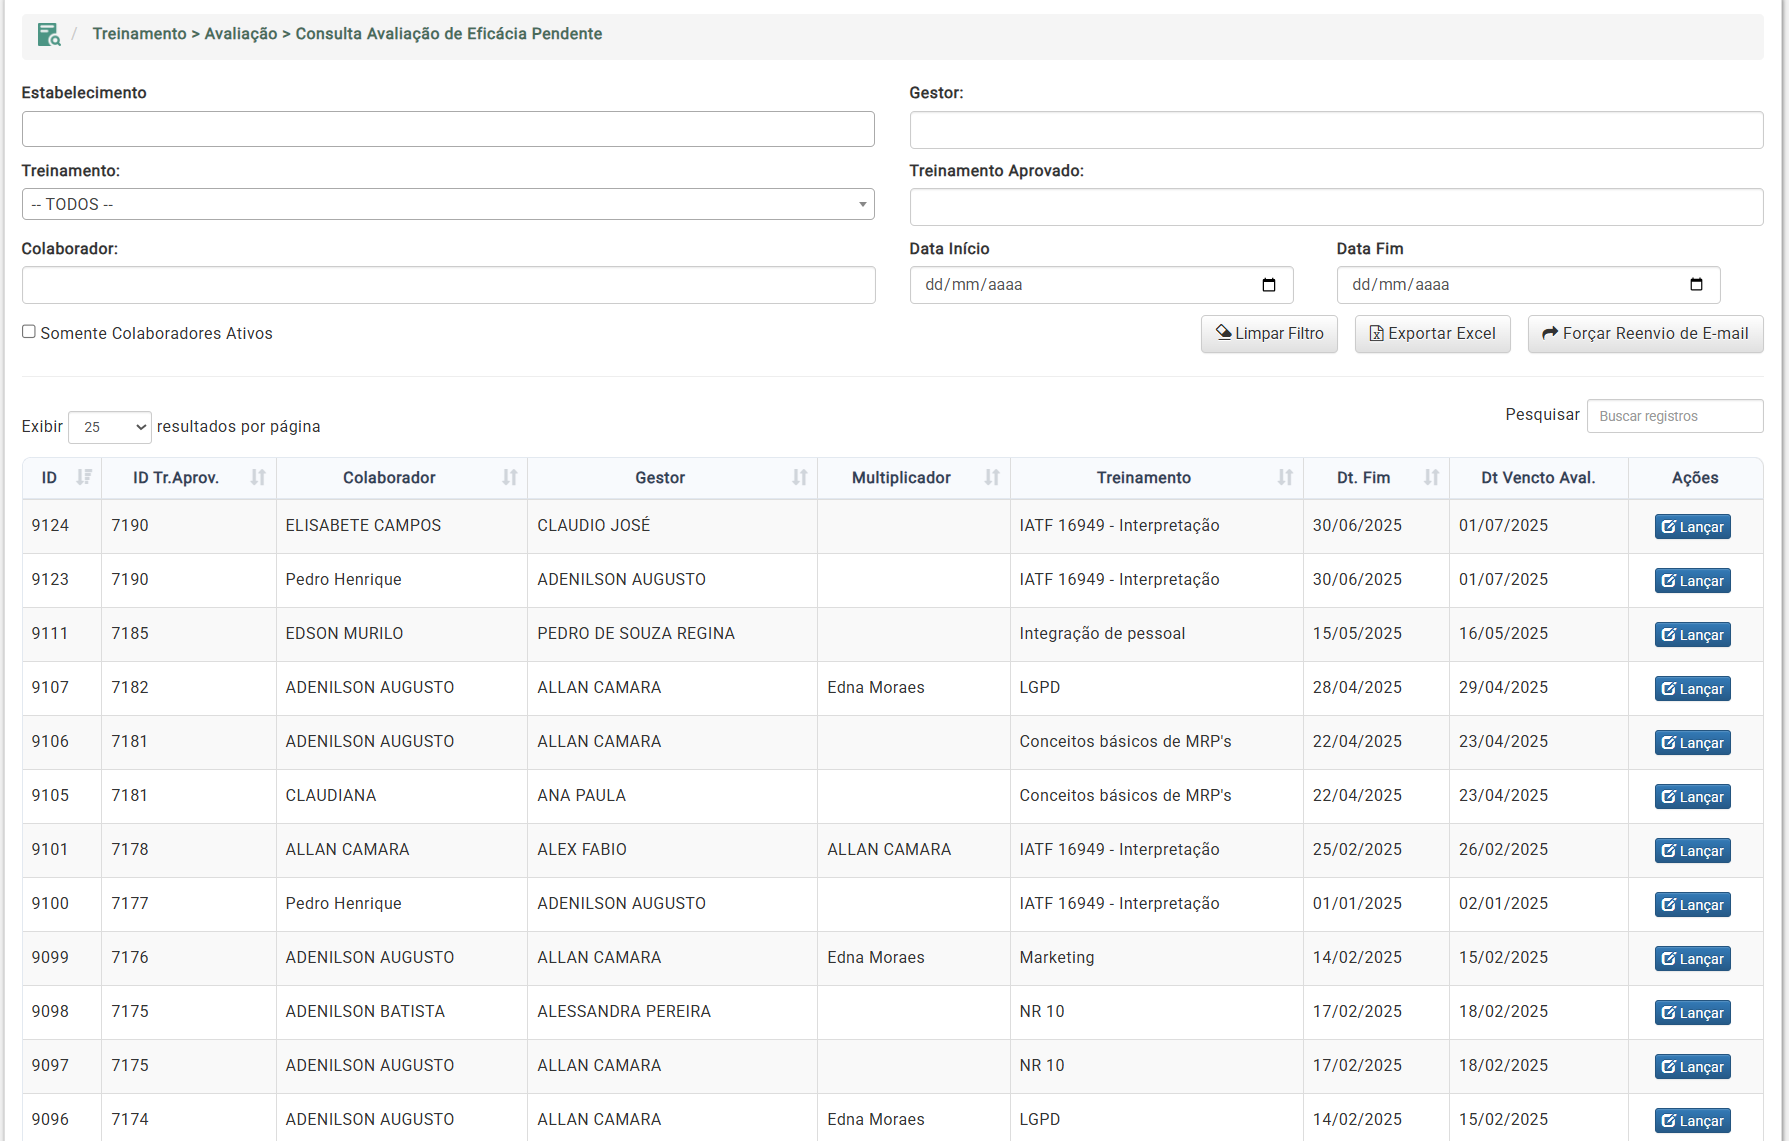Open results per page dropdown showing 25
Image resolution: width=1789 pixels, height=1141 pixels.
(x=110, y=427)
